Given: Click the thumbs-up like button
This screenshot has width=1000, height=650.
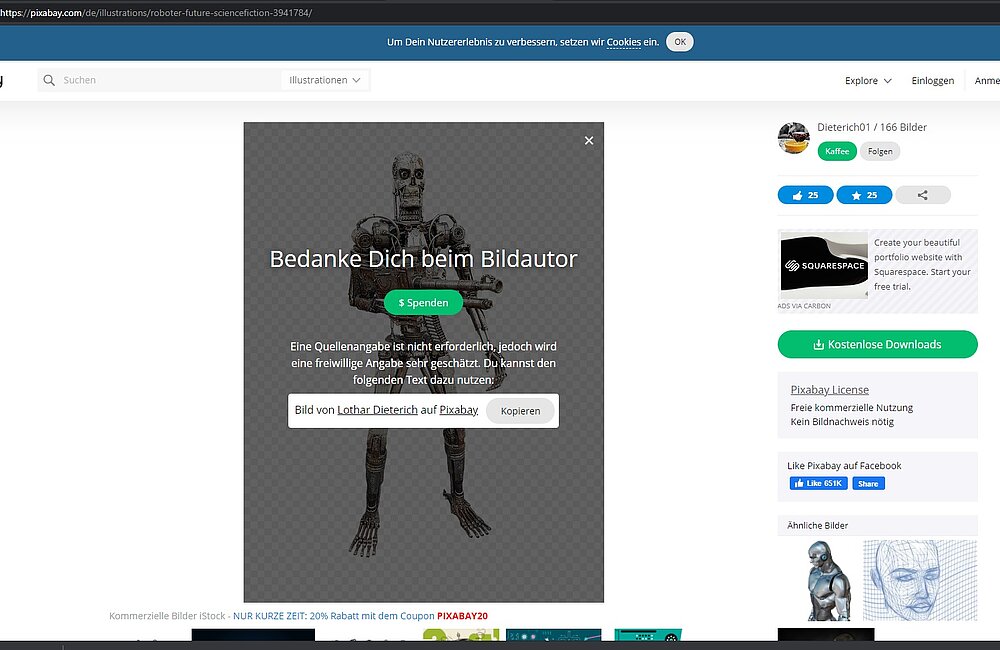Looking at the screenshot, I should point(805,195).
